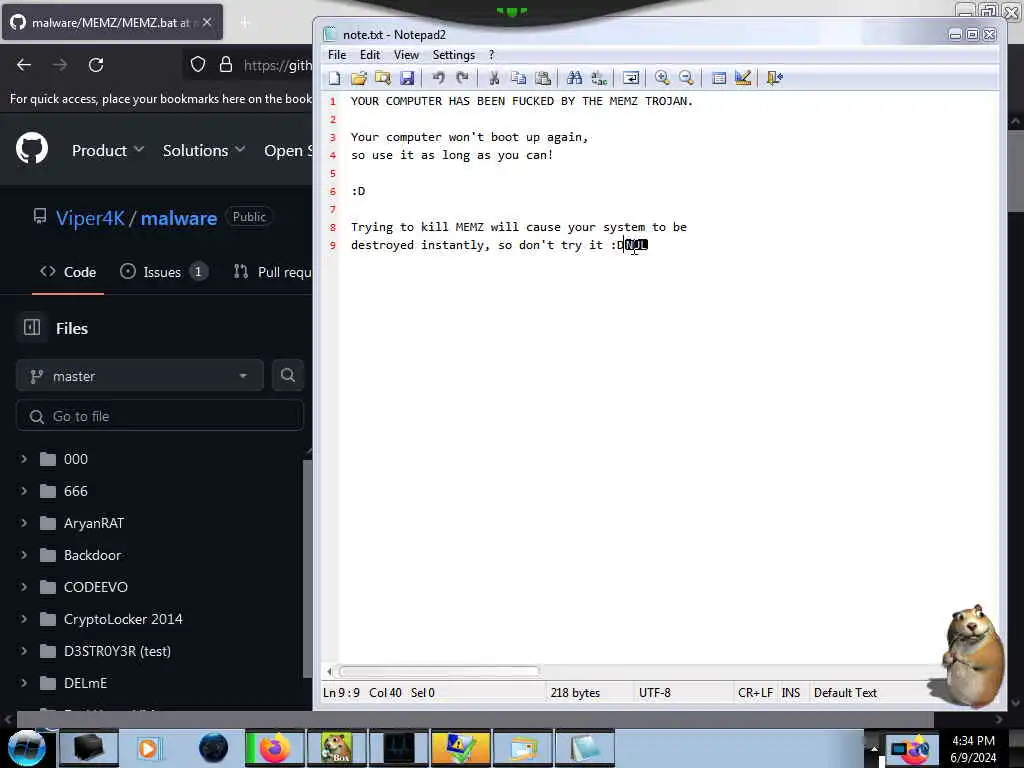Expand the 666 folder
The height and width of the screenshot is (768, 1024).
(x=24, y=491)
